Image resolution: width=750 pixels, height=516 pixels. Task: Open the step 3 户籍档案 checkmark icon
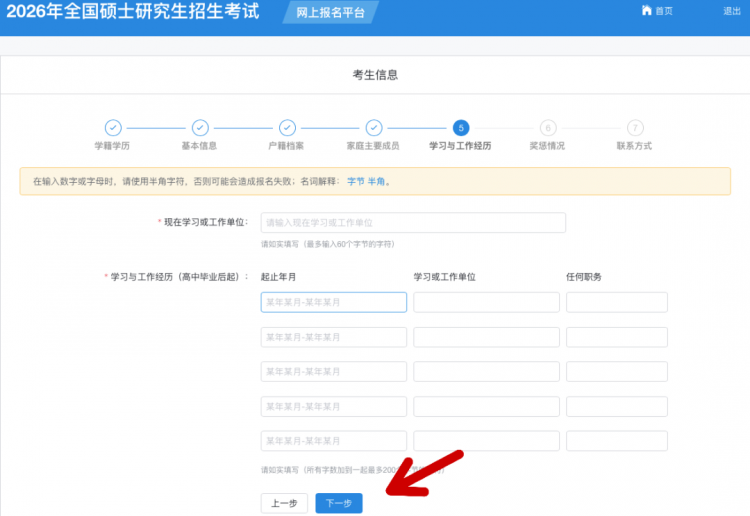[x=287, y=127]
